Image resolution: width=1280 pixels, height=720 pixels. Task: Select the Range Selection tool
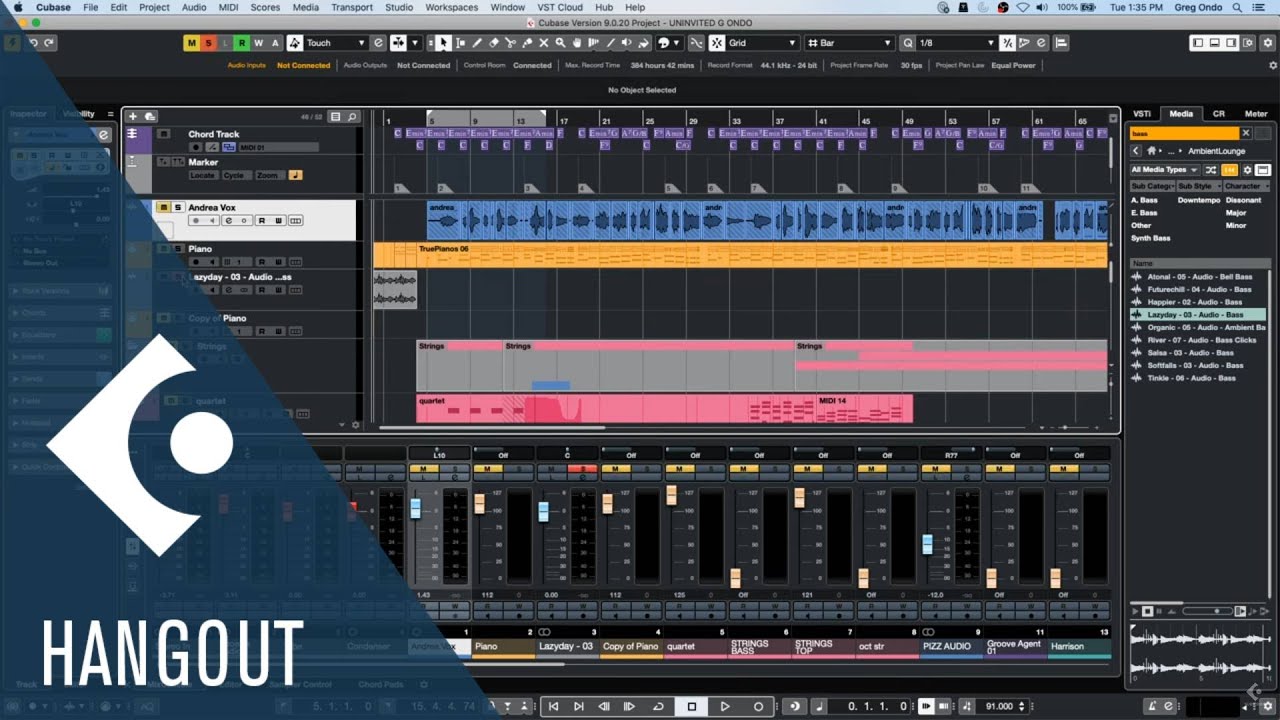(x=460, y=43)
